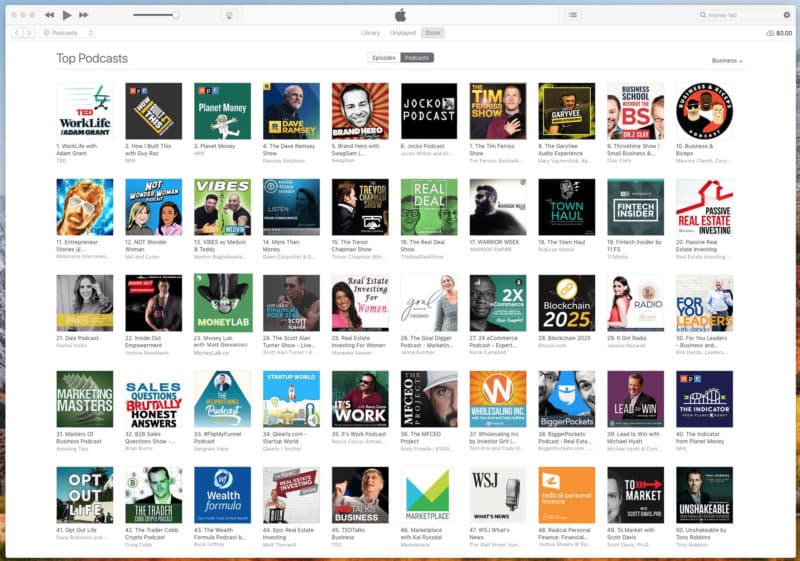Go back with the left chevron
The height and width of the screenshot is (561, 800).
pos(17,33)
